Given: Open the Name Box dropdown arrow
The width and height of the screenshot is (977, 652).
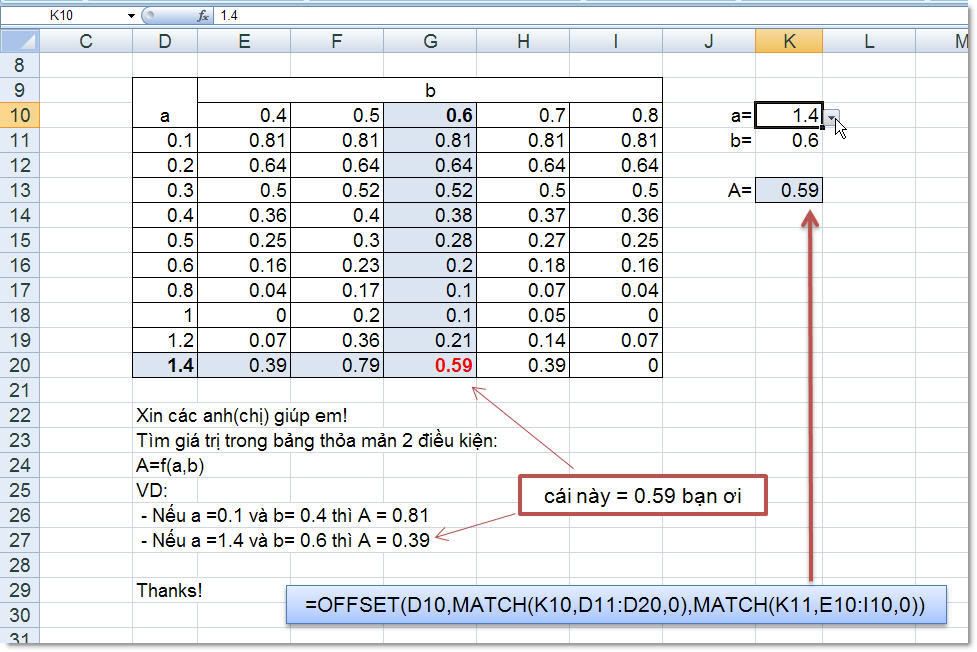Looking at the screenshot, I should click(131, 16).
